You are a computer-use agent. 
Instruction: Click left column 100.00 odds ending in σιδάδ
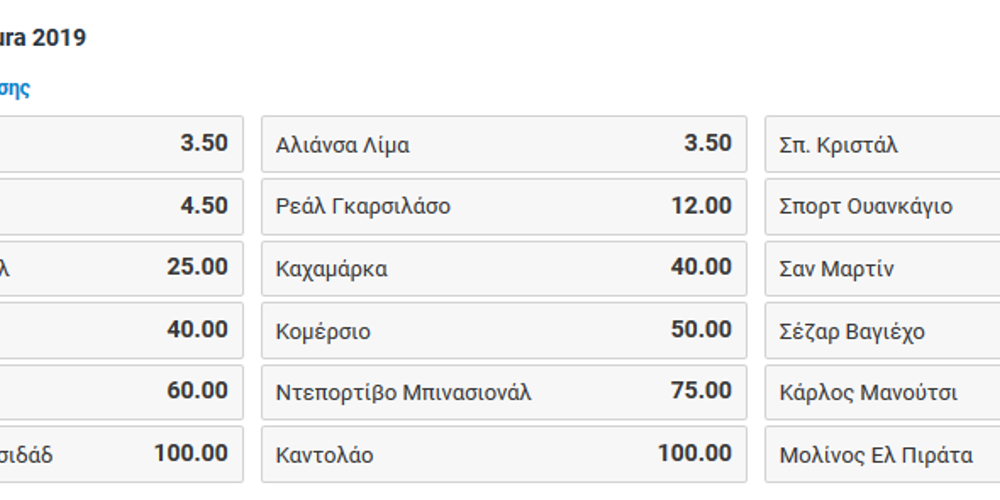pyautogui.click(x=121, y=454)
